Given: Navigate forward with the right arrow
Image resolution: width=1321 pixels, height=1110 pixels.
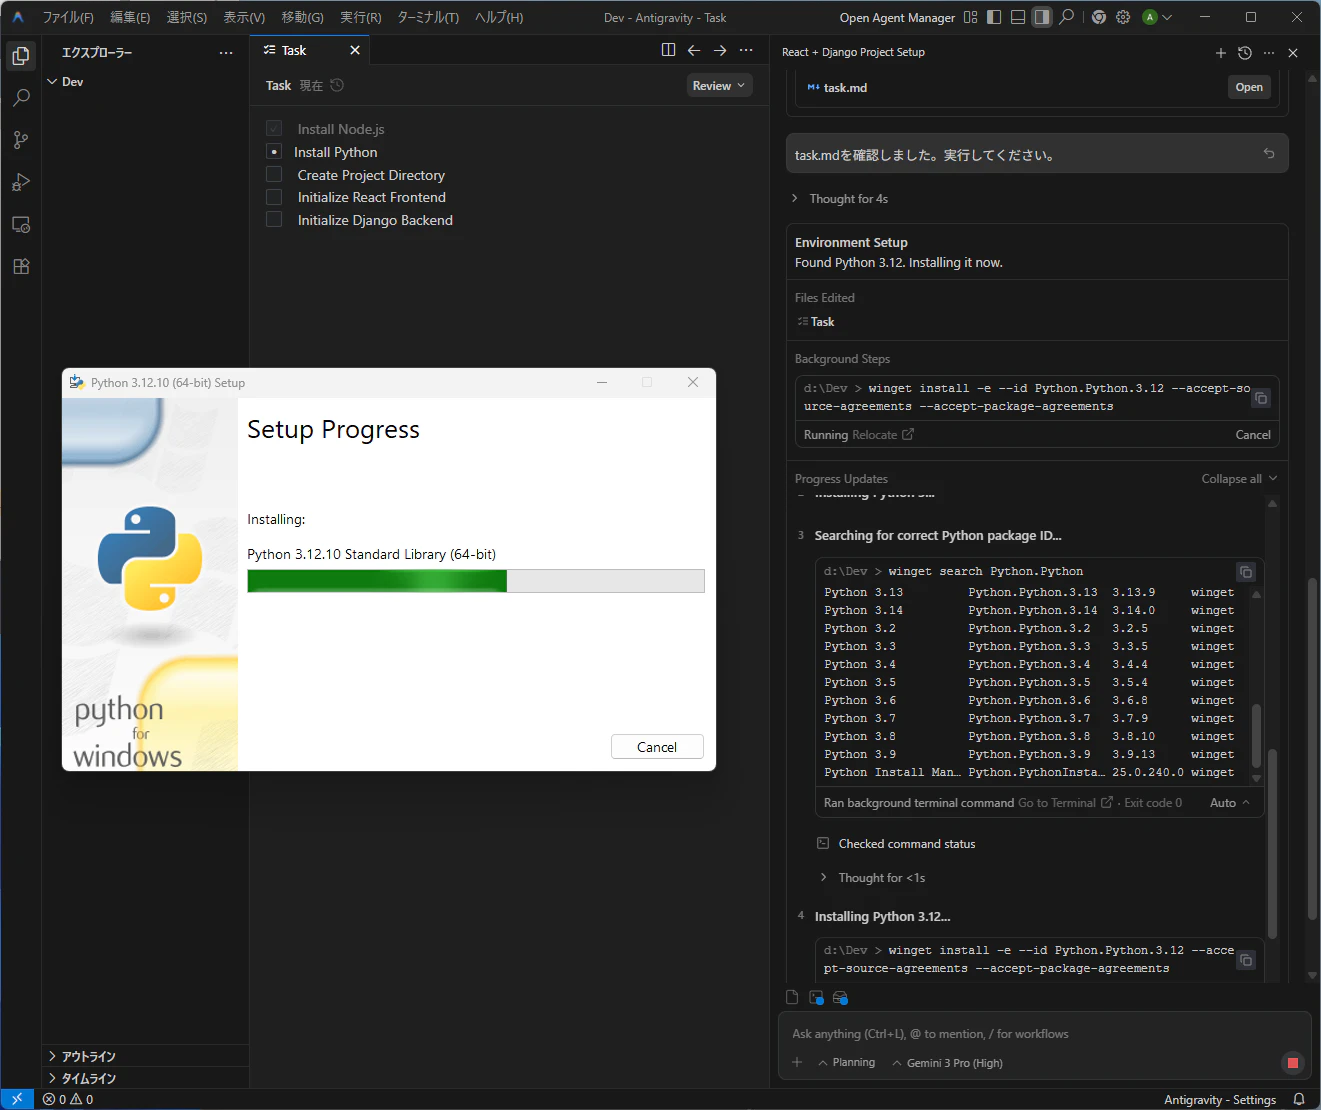Looking at the screenshot, I should [x=720, y=50].
